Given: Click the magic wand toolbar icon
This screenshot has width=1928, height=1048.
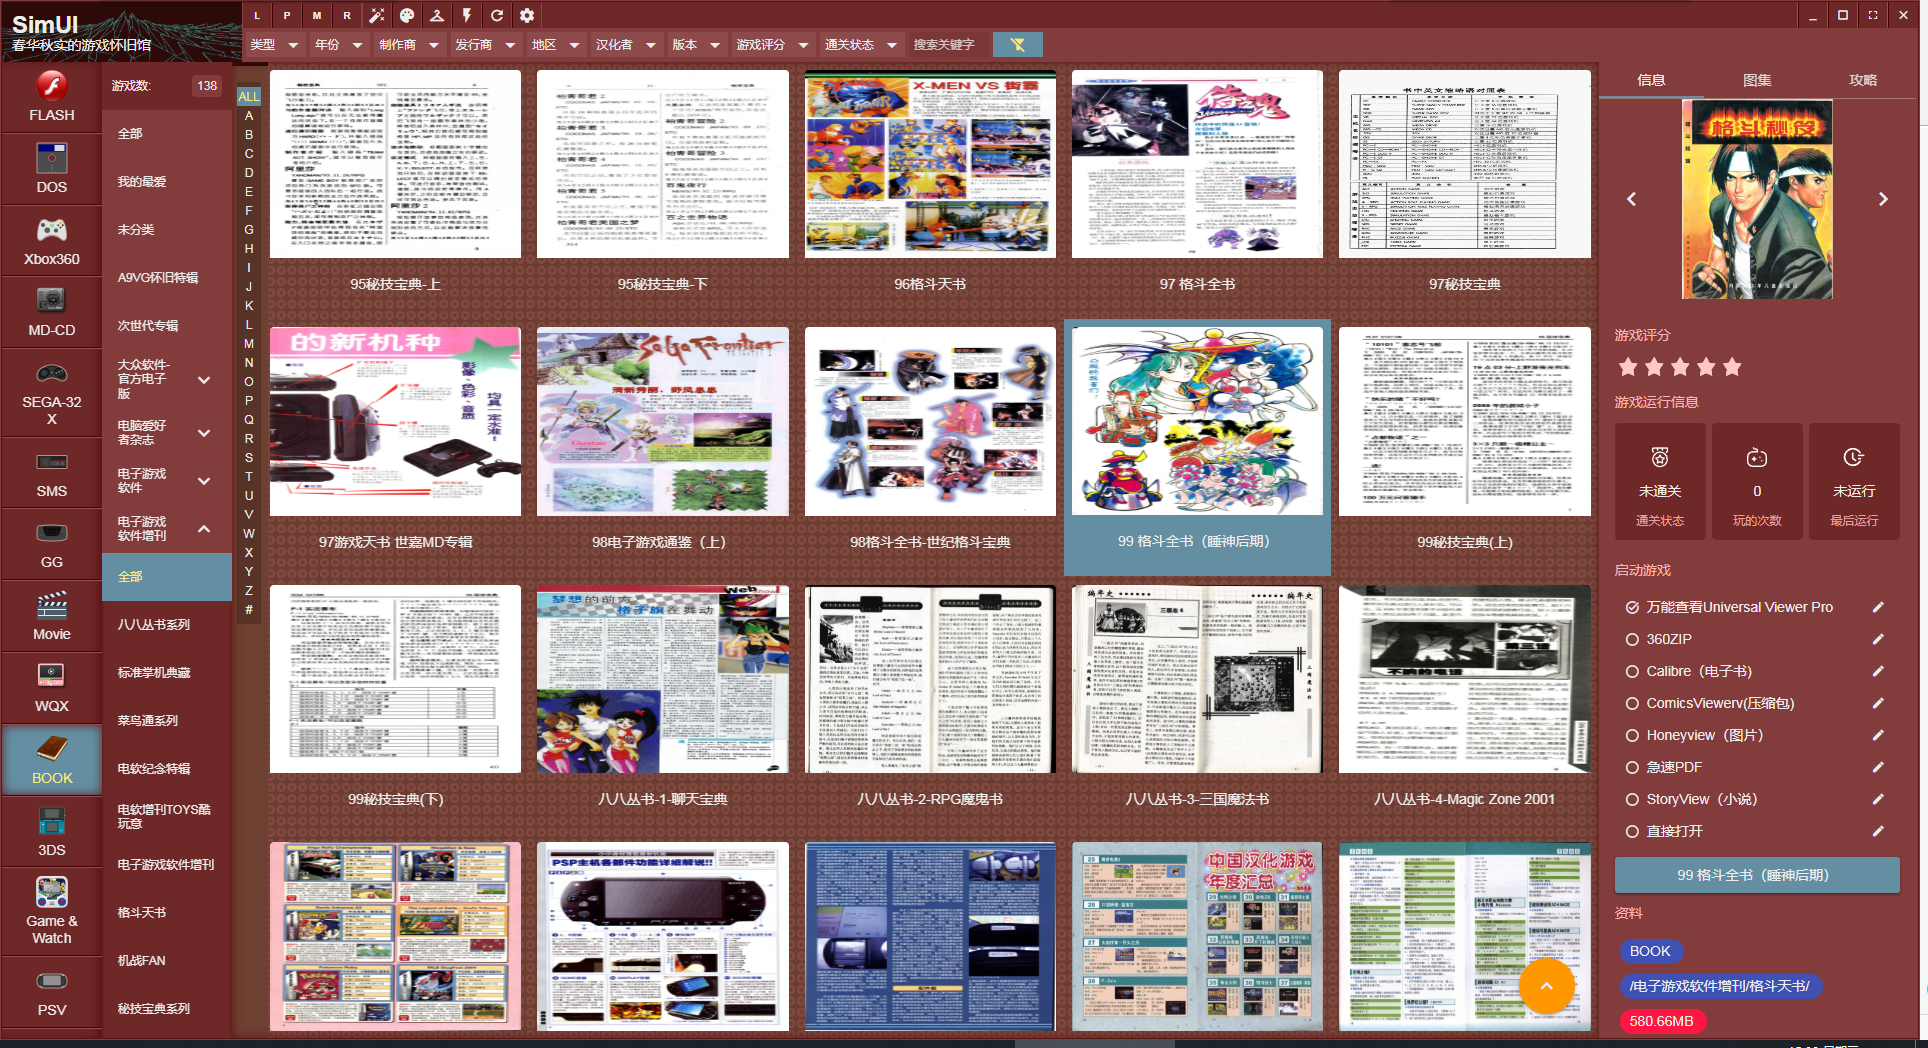Looking at the screenshot, I should click(377, 15).
